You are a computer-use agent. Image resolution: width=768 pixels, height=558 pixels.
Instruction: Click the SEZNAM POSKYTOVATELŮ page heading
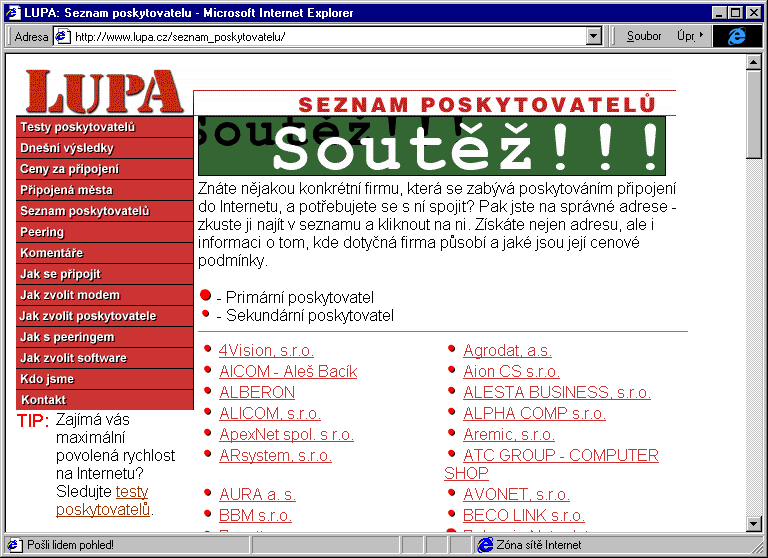[x=477, y=104]
